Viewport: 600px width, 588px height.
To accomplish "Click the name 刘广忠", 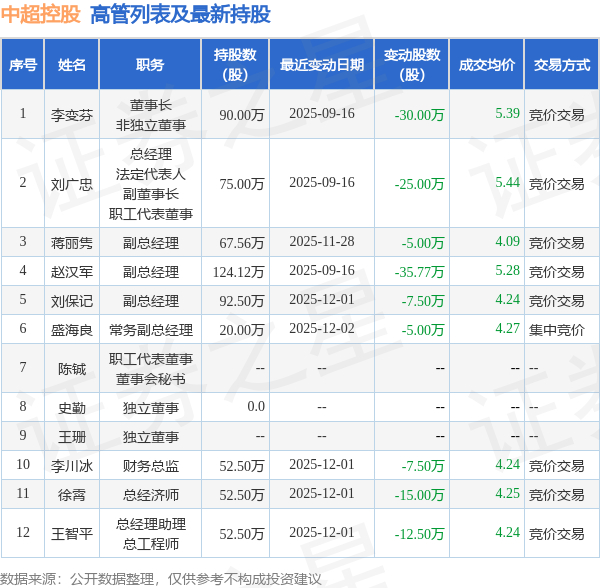I will coord(72,184).
